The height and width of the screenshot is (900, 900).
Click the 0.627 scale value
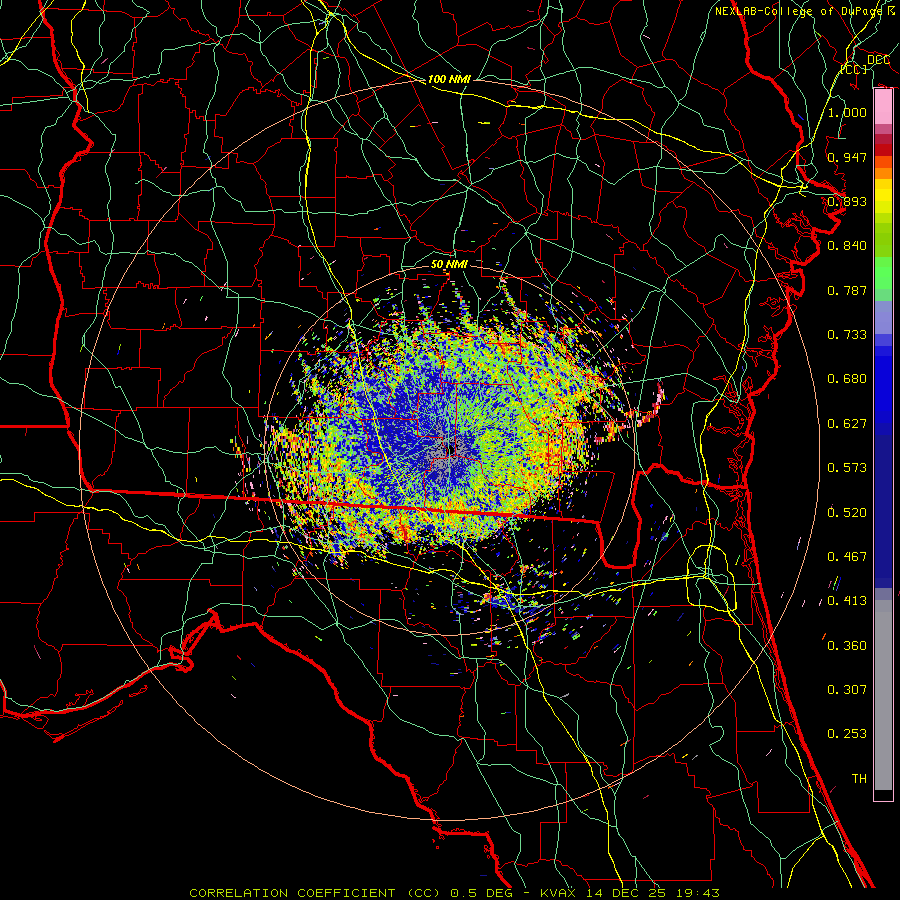click(x=847, y=424)
